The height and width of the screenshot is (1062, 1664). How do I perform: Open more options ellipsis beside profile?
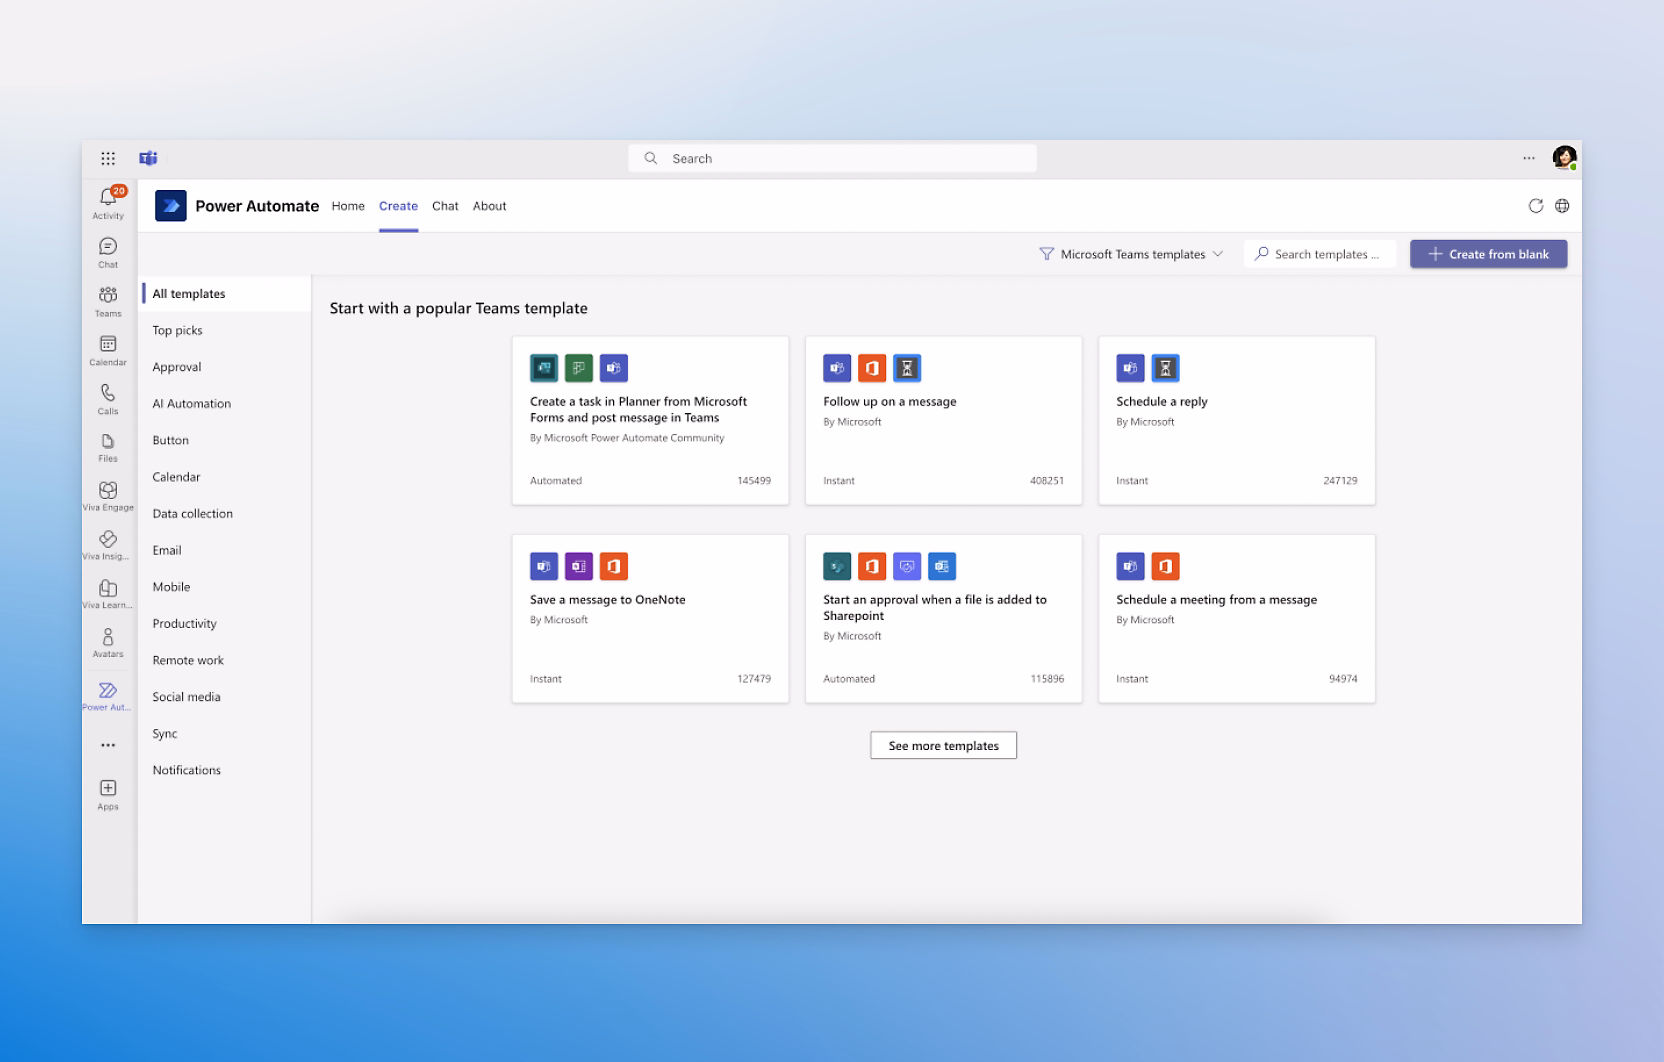point(1528,158)
